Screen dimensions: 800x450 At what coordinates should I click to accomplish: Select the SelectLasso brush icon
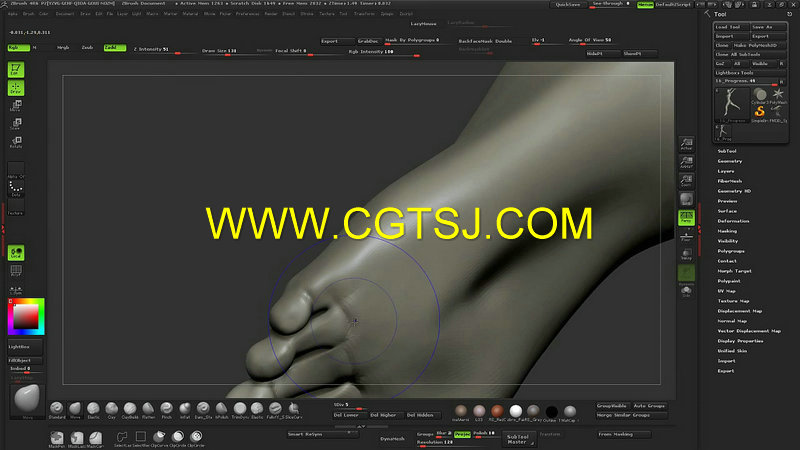pyautogui.click(x=121, y=438)
